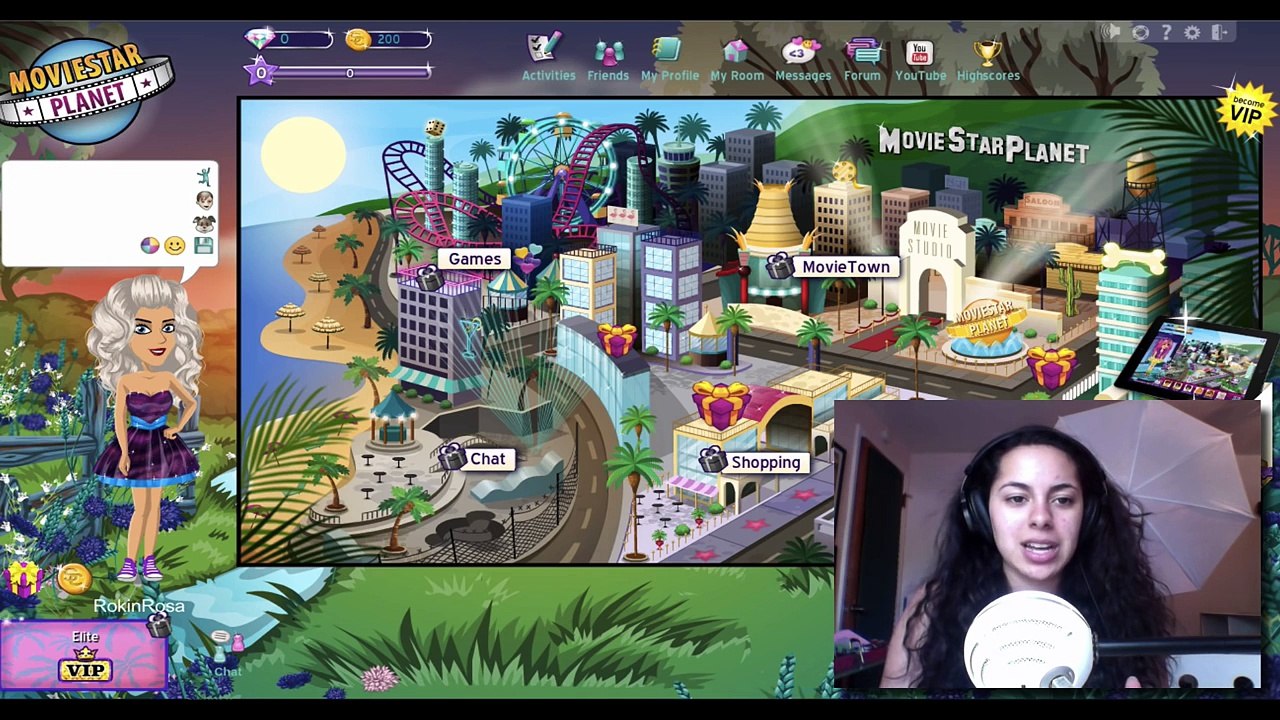Click the MovieStarPlanet logo
The height and width of the screenshot is (720, 1280).
click(88, 90)
